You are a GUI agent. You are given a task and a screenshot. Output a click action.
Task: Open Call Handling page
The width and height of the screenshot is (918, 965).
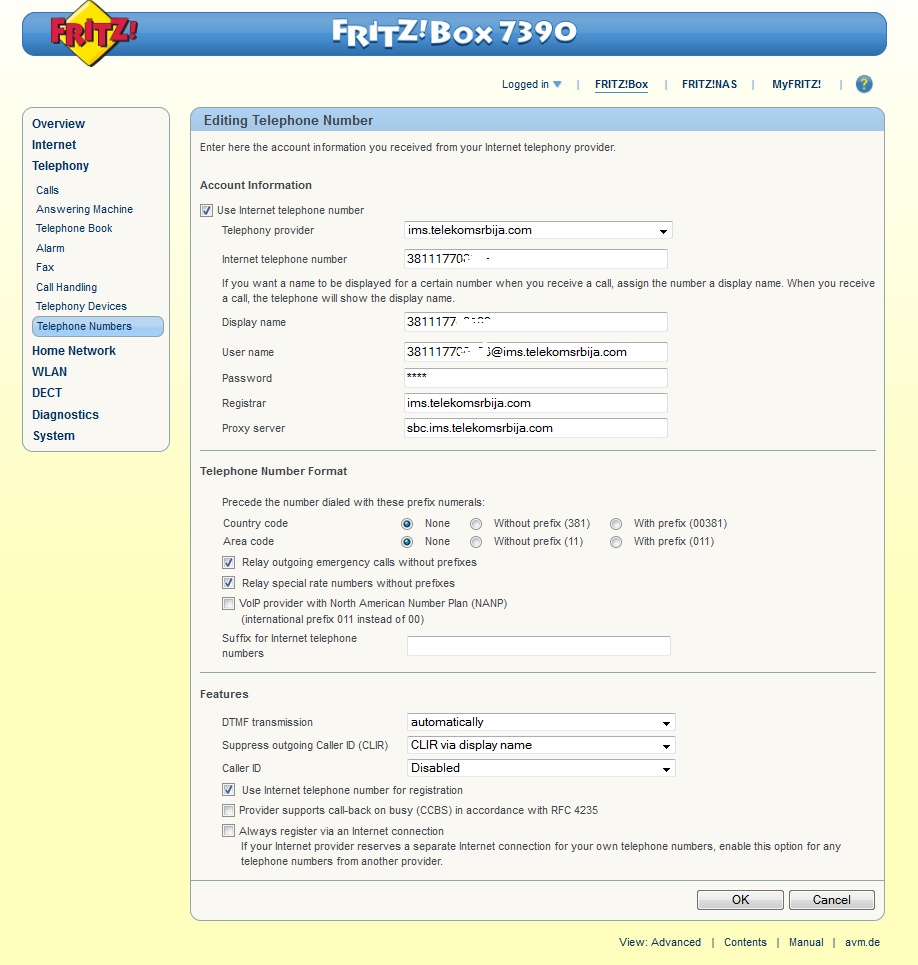pyautogui.click(x=66, y=287)
